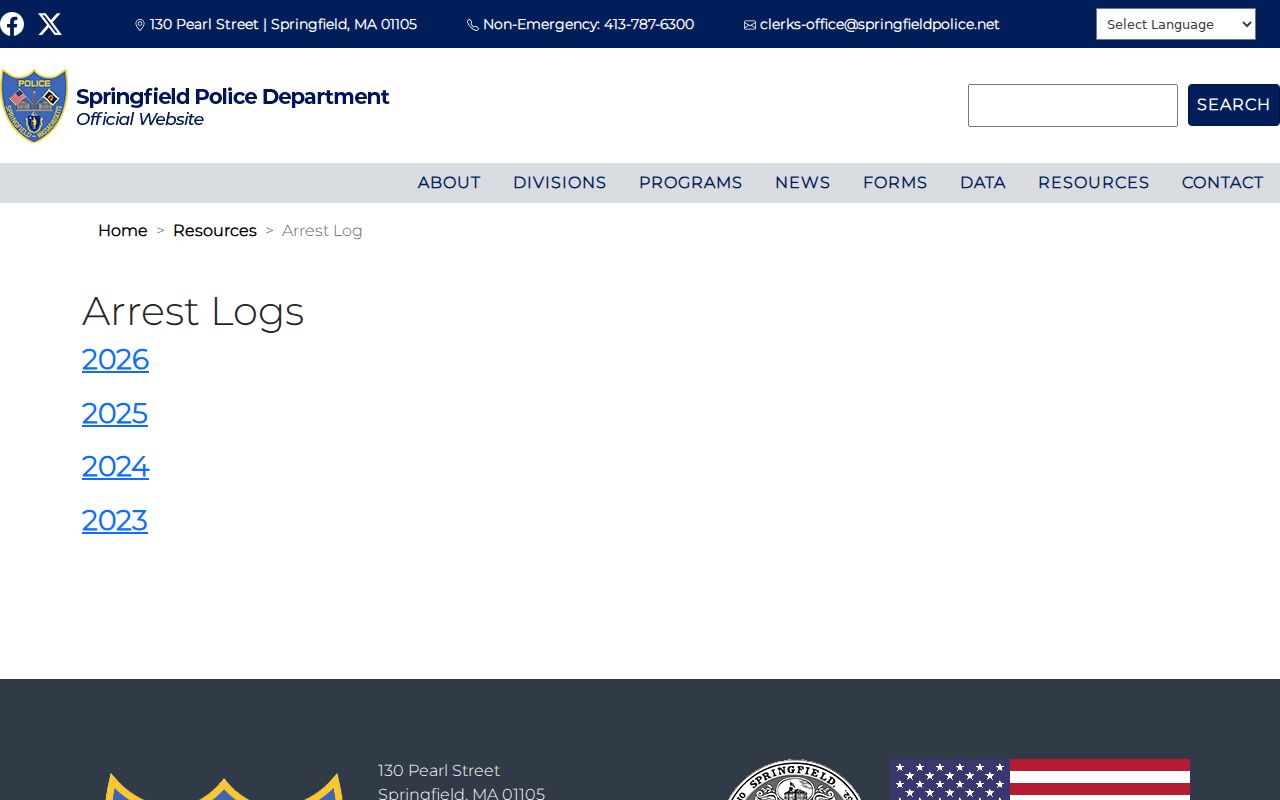Screen dimensions: 1280x800
Task: Click the Search button
Action: click(x=1234, y=105)
